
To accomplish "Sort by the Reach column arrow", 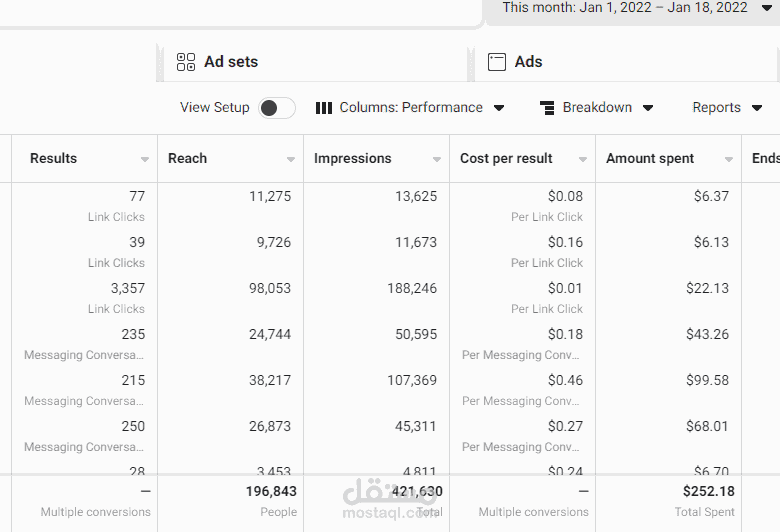I will (291, 160).
